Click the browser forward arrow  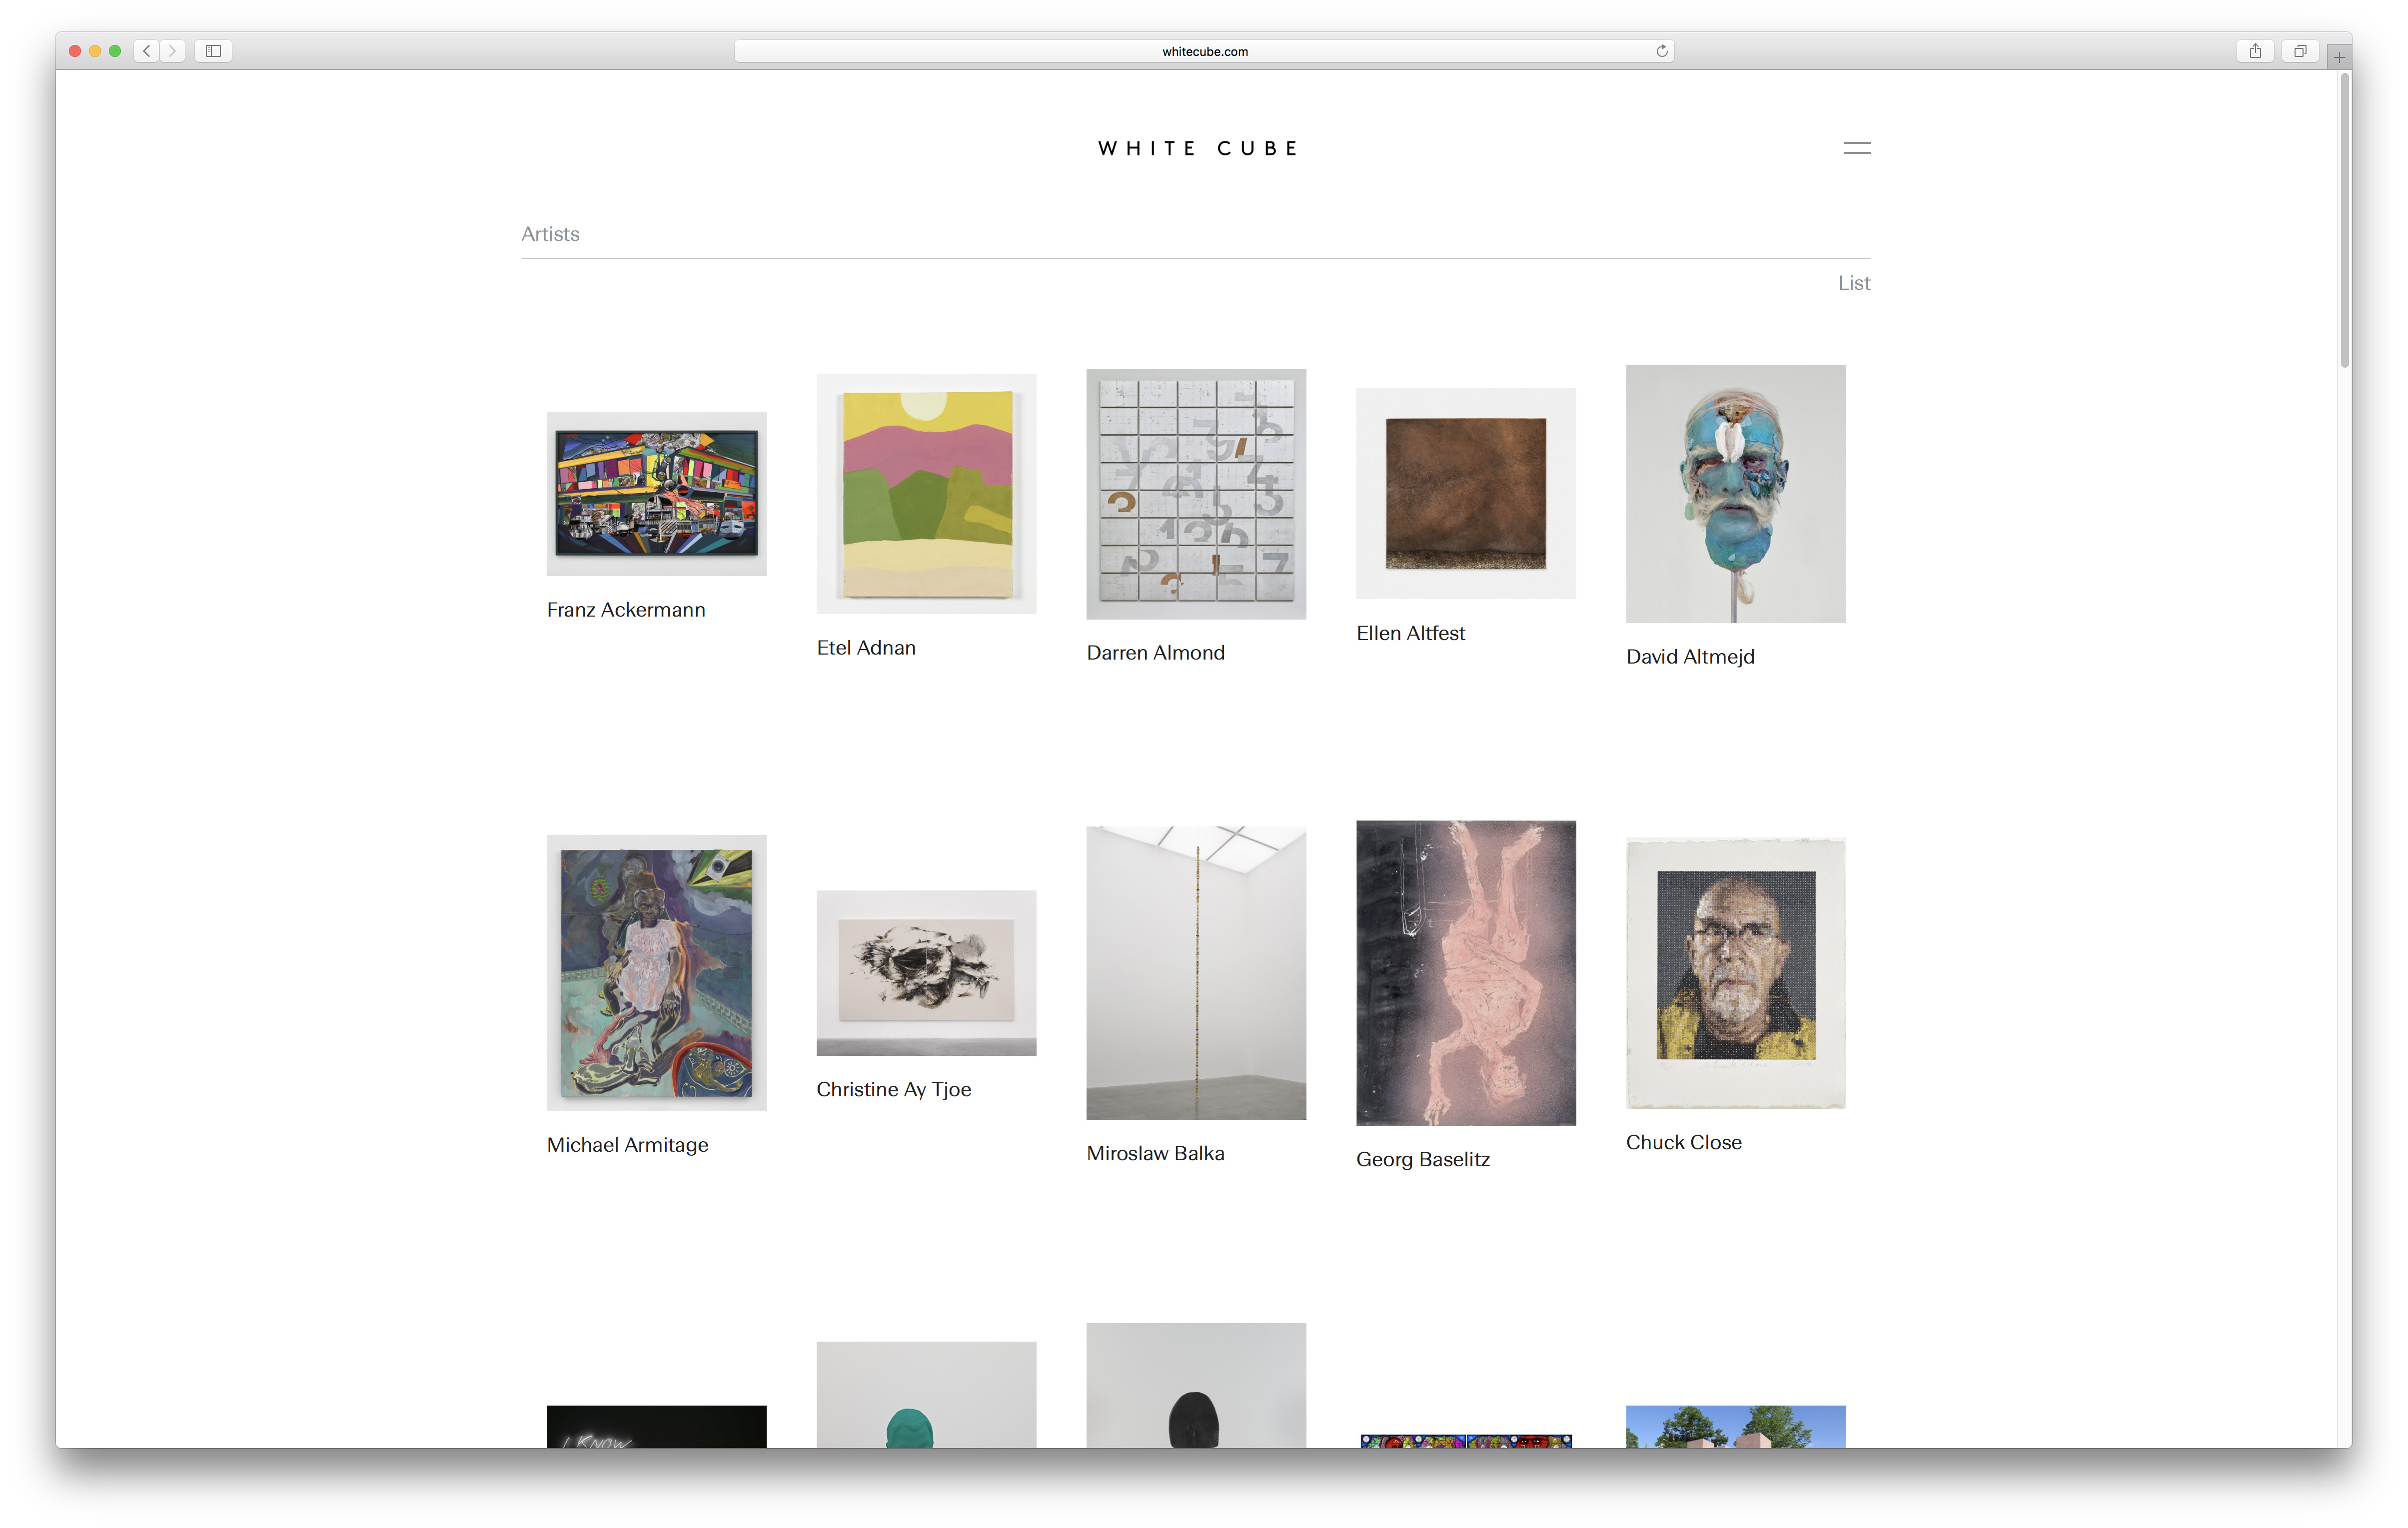click(172, 51)
